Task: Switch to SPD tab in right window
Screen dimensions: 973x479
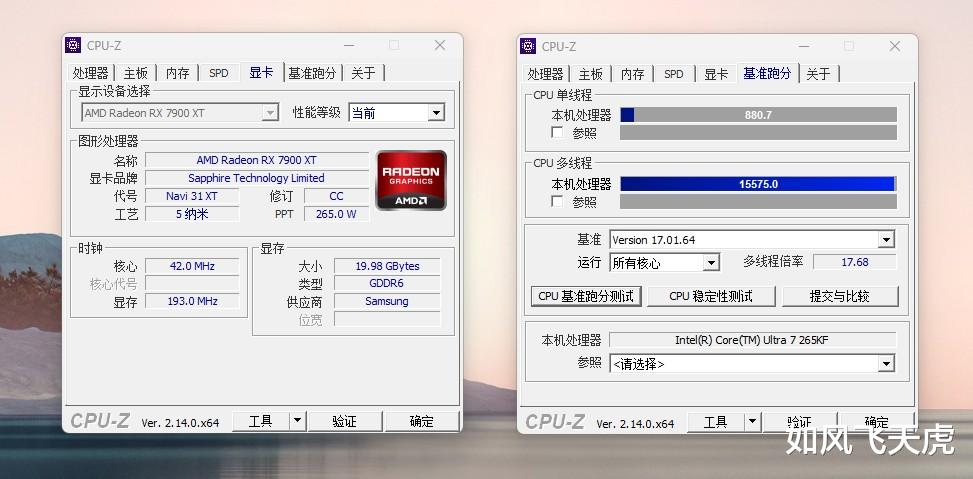Action: [673, 74]
